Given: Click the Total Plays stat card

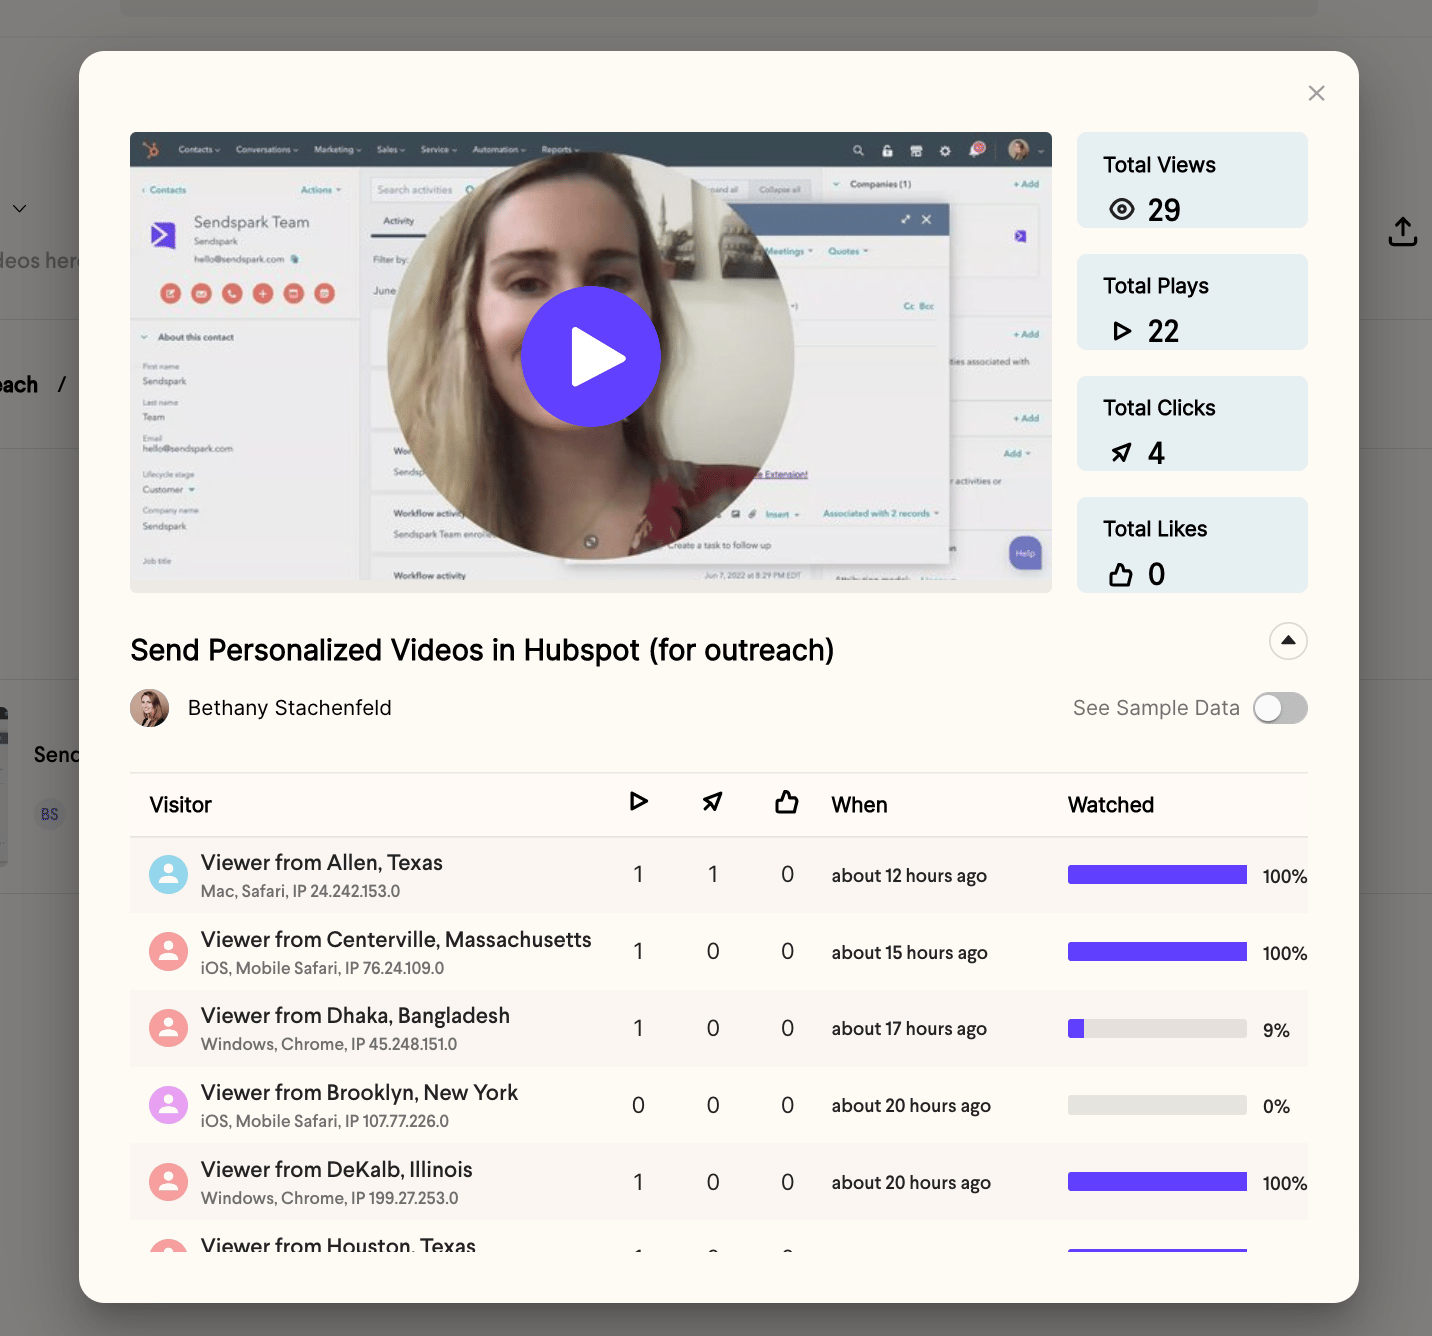Looking at the screenshot, I should pos(1192,302).
